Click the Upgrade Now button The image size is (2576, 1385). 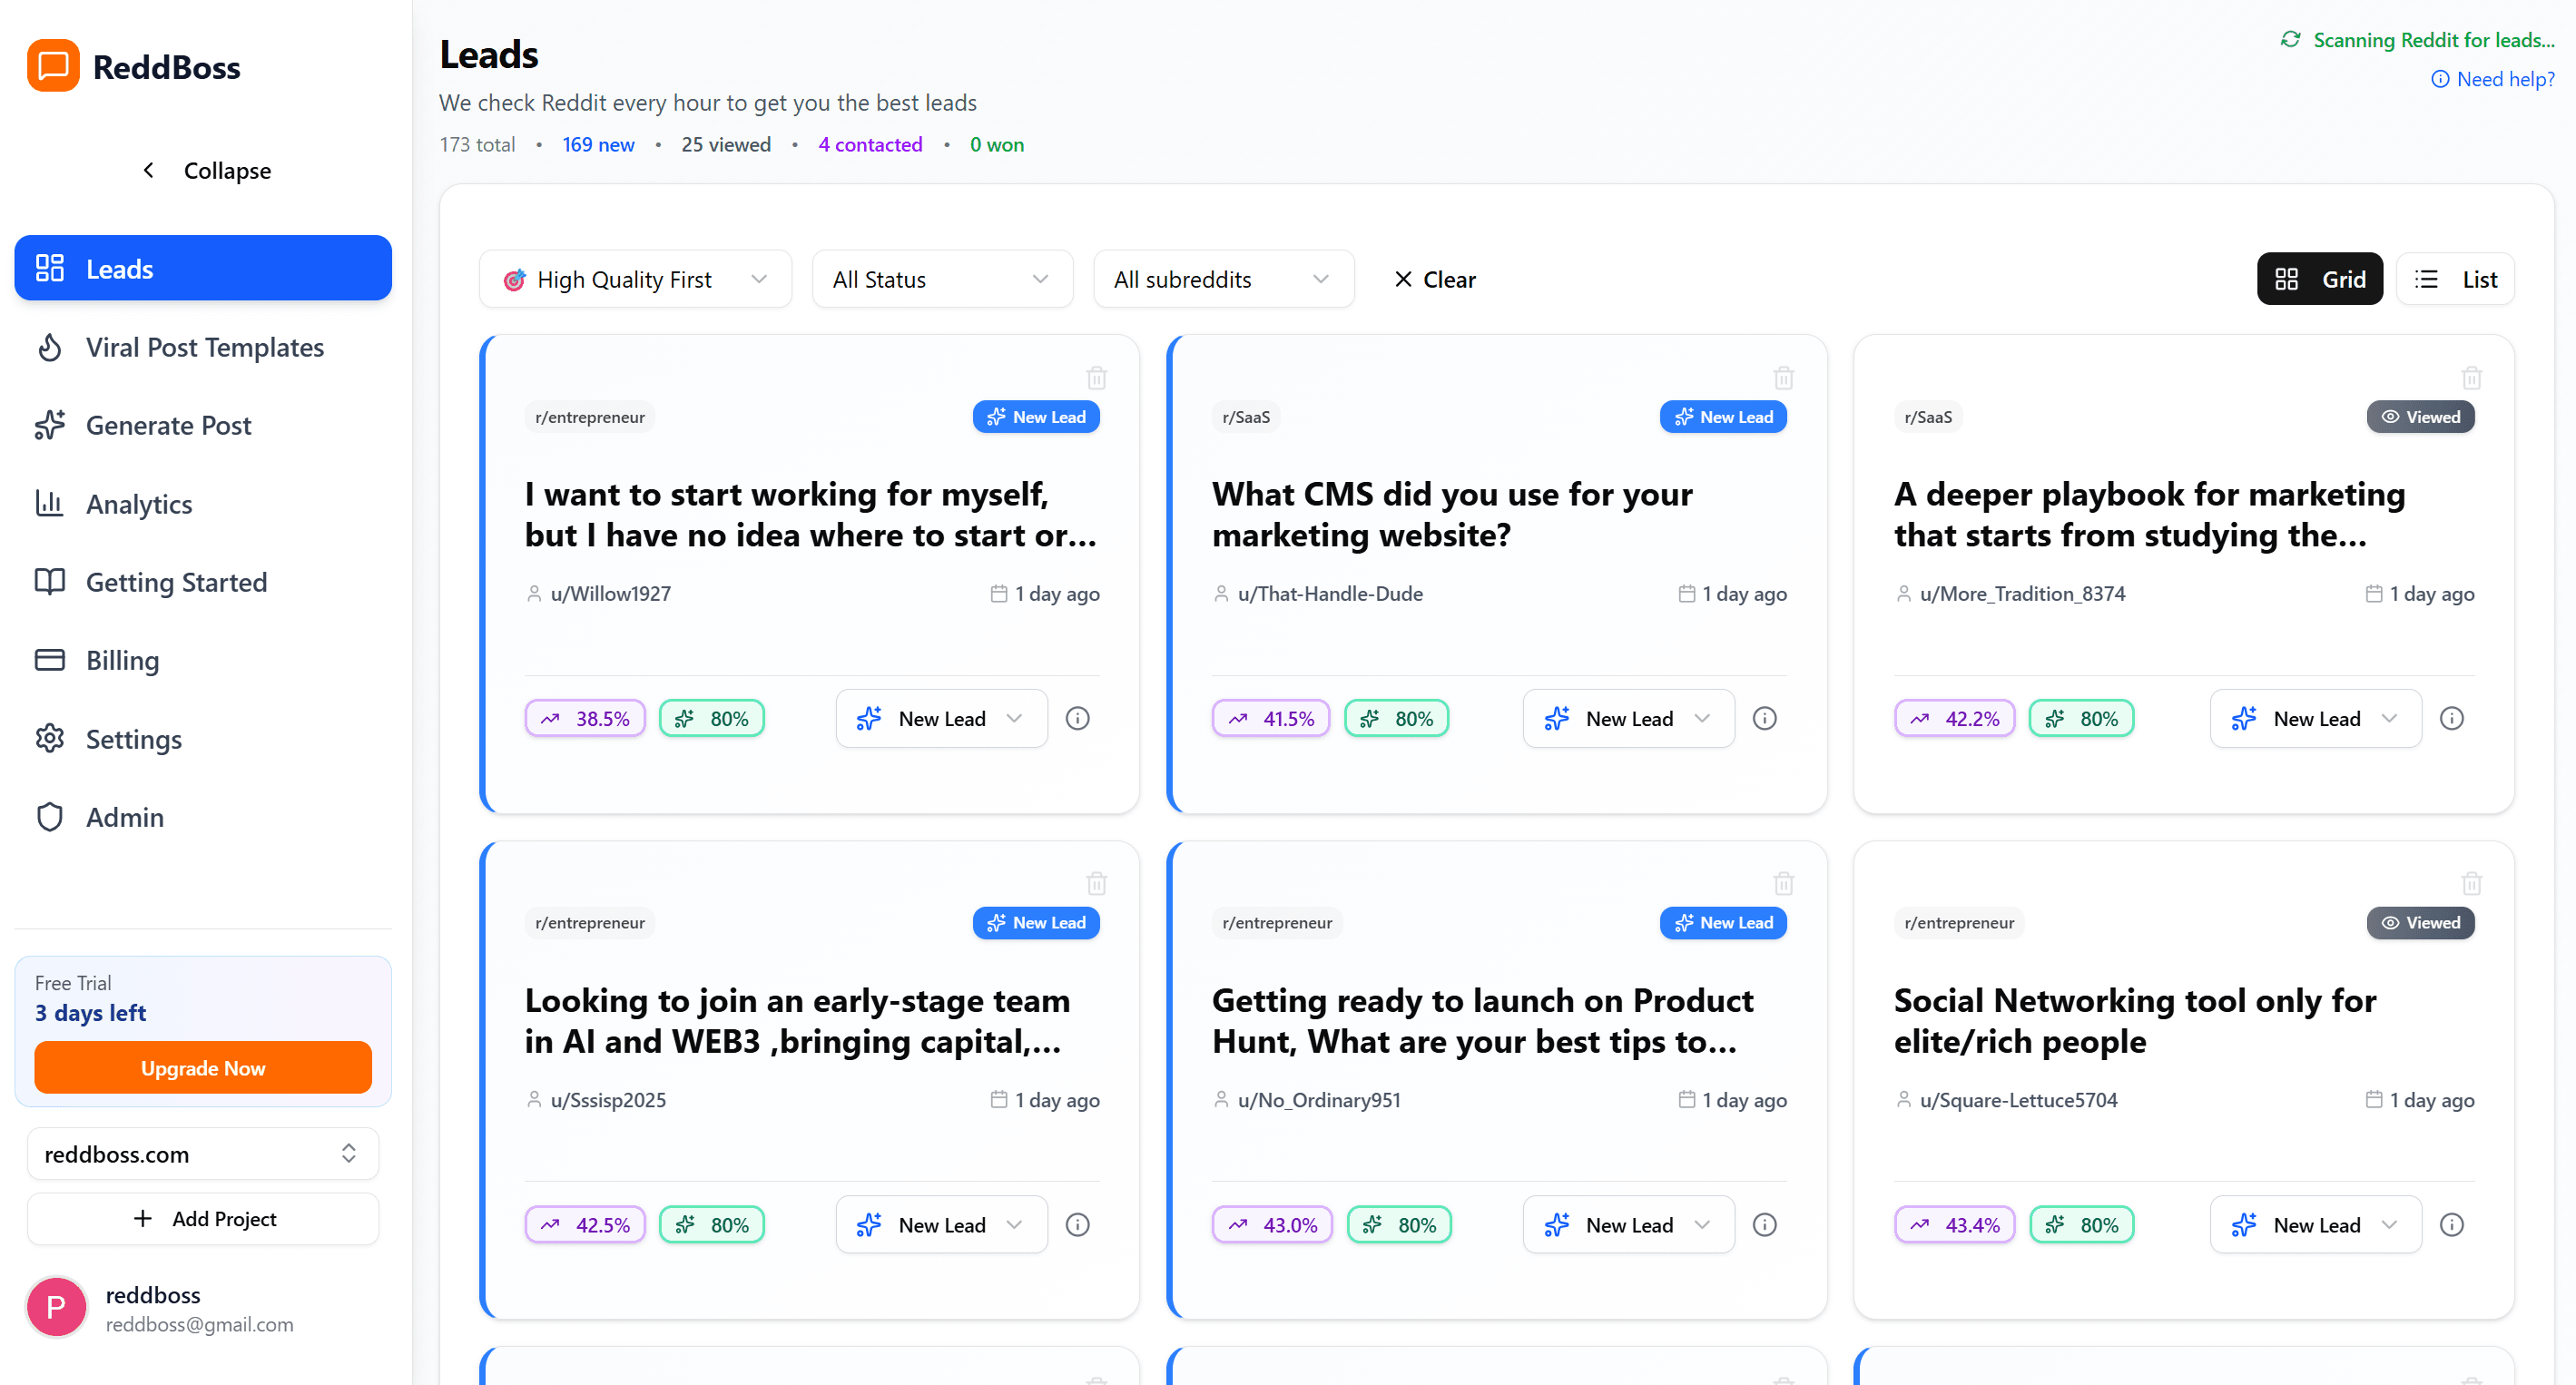pyautogui.click(x=202, y=1067)
